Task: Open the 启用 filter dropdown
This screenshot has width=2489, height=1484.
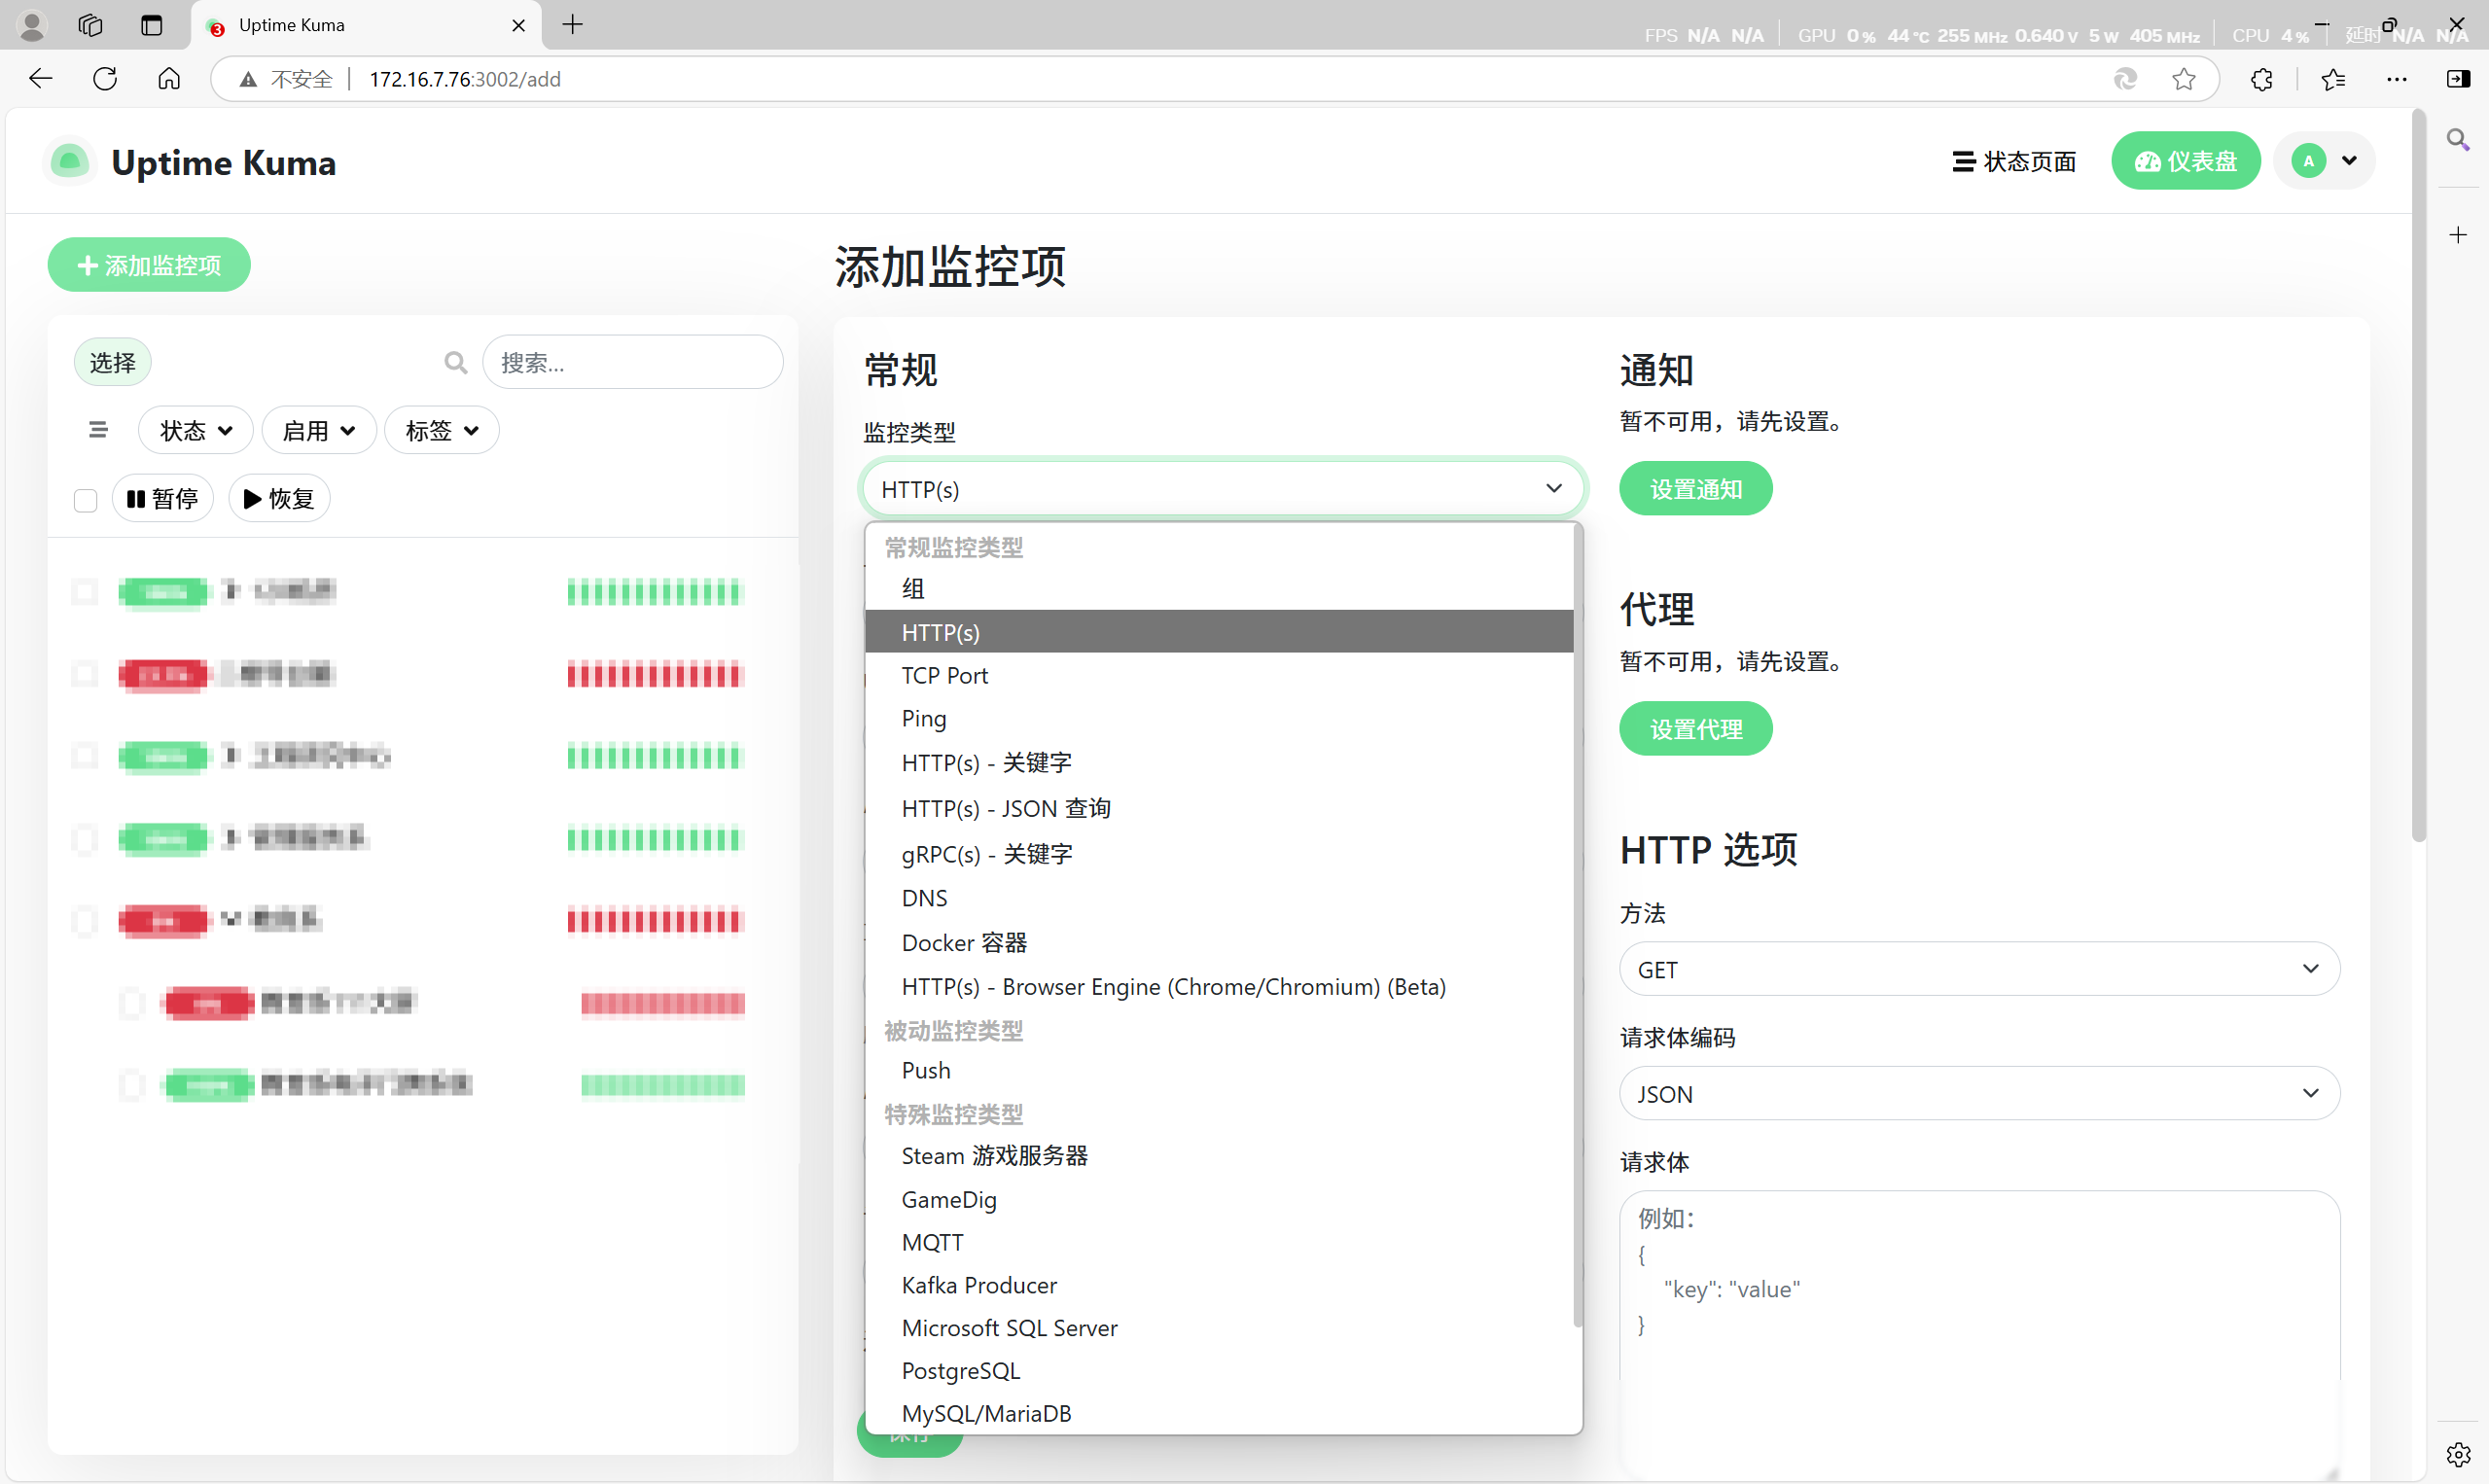Action: tap(319, 430)
